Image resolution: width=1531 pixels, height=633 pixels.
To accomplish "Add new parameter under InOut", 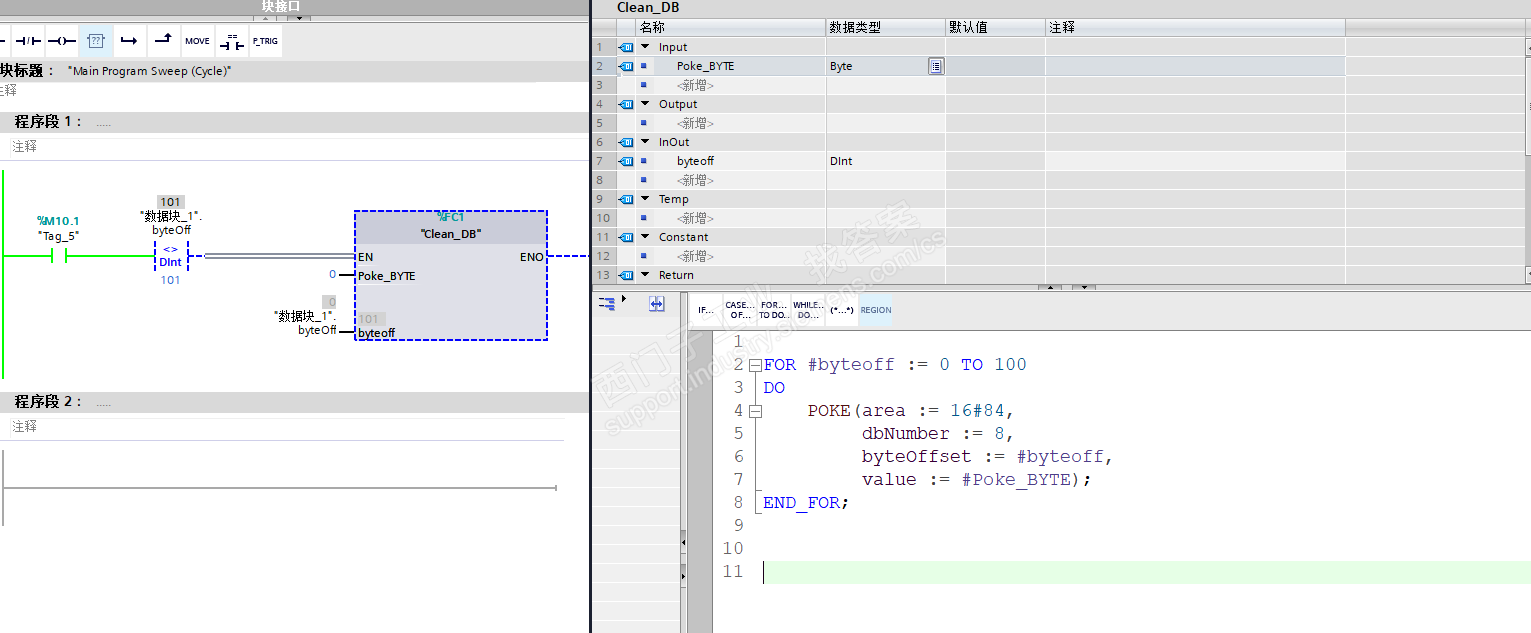I will coord(695,180).
